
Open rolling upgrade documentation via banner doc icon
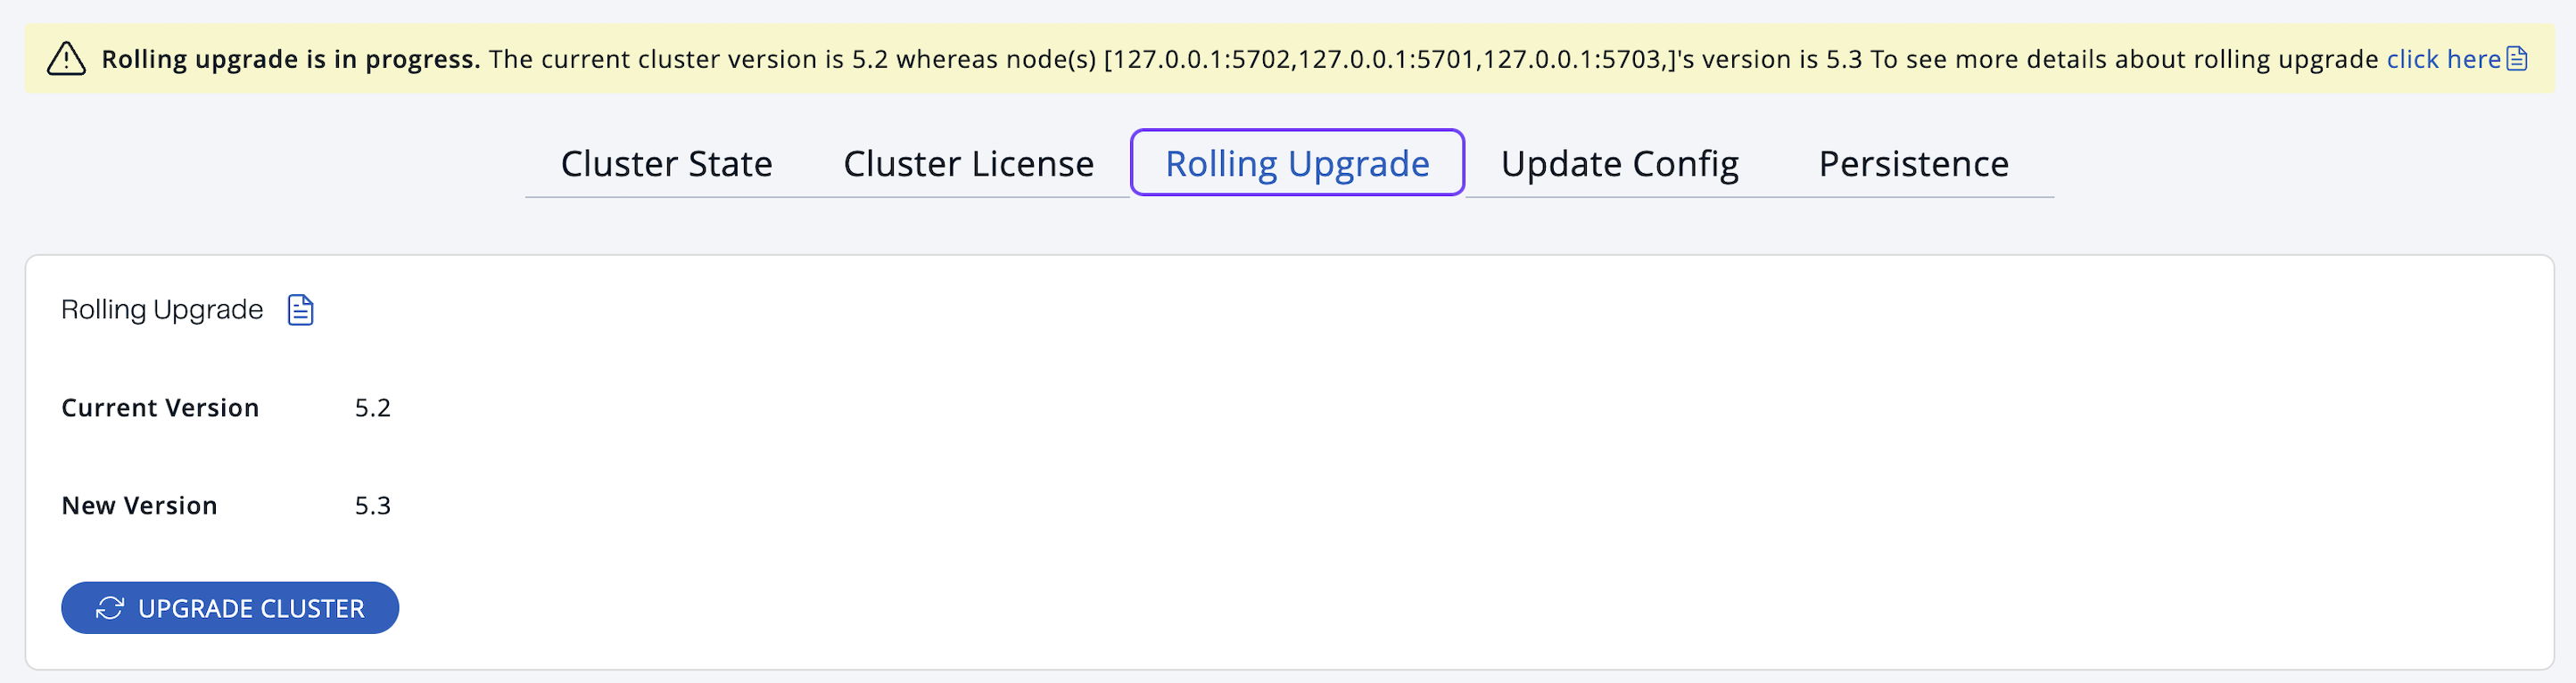pyautogui.click(x=2518, y=58)
